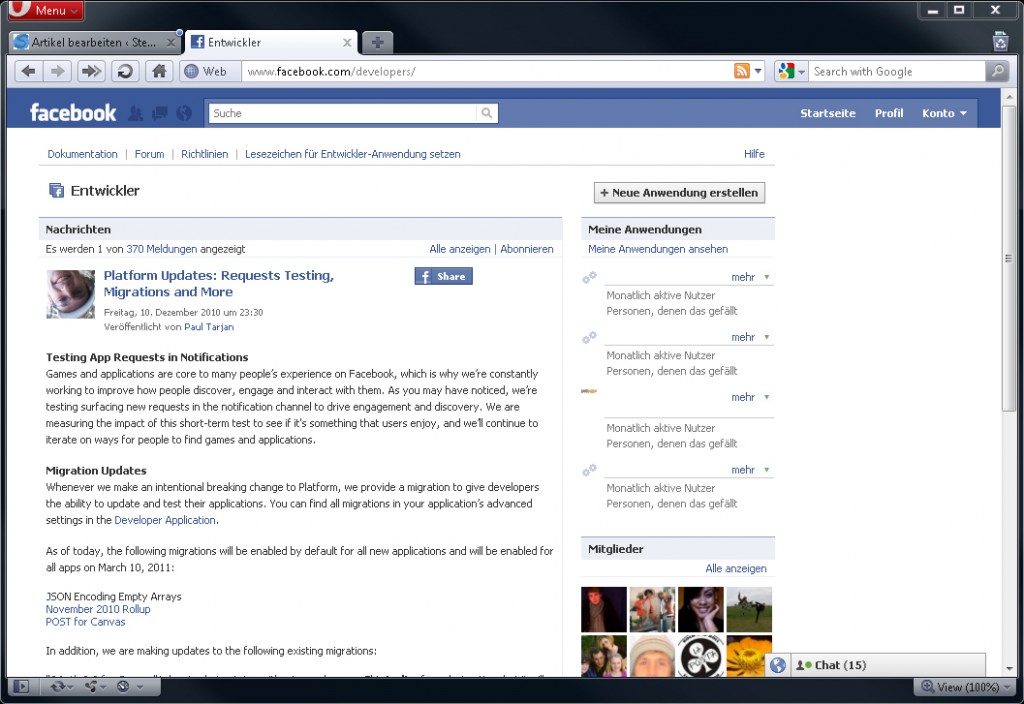Click the Facebook Share button
This screenshot has height=704, width=1024.
pyautogui.click(x=443, y=276)
